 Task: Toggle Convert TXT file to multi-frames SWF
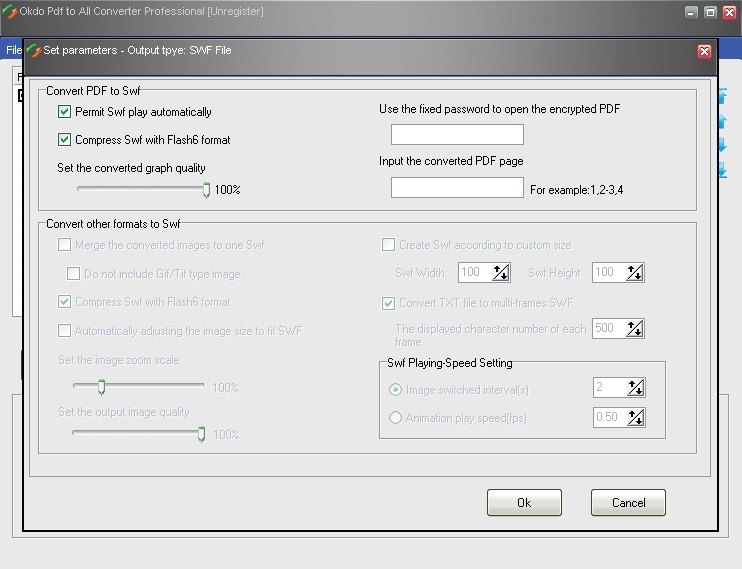pyautogui.click(x=389, y=303)
